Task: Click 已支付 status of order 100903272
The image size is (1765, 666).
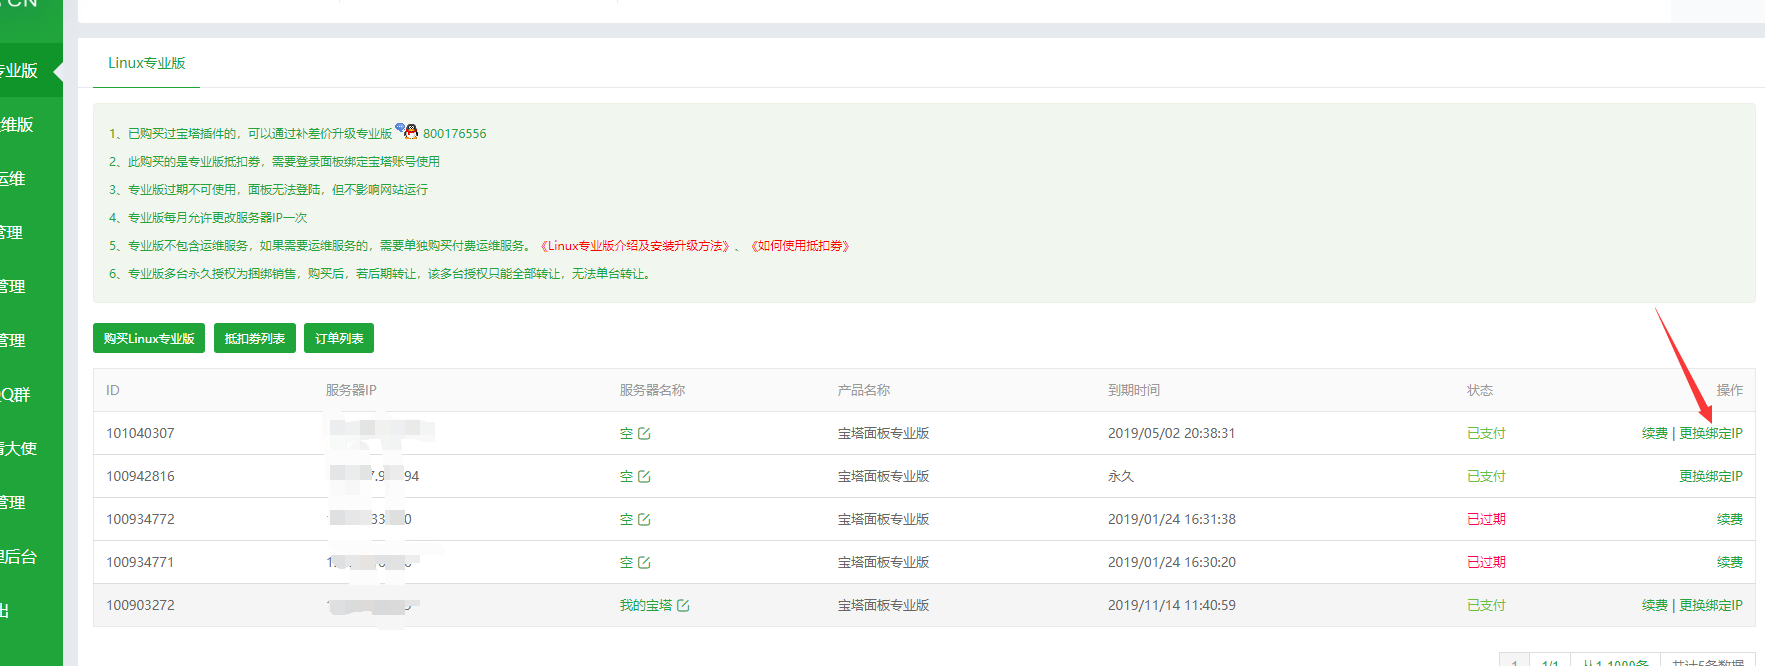Action: click(x=1486, y=606)
